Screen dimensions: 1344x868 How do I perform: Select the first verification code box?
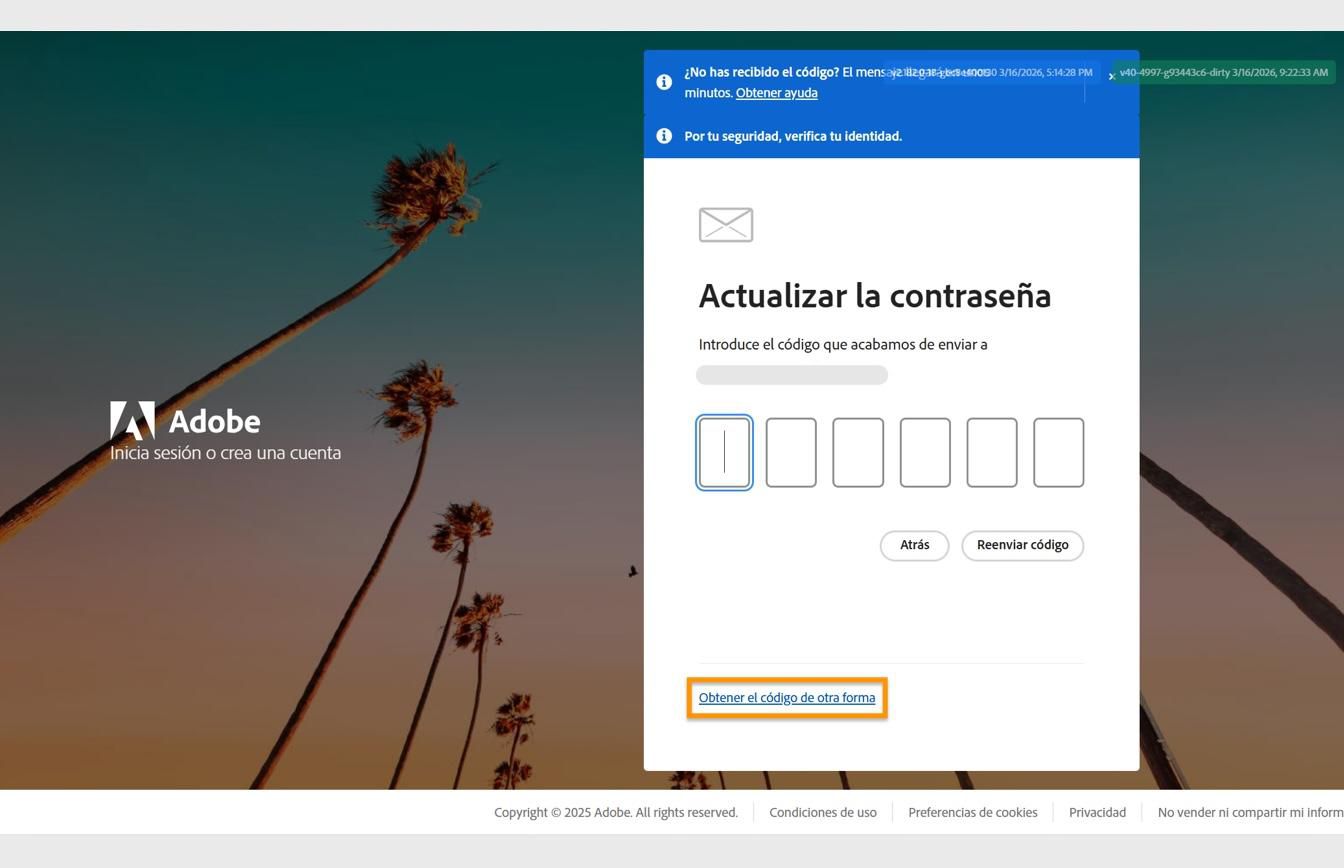pyautogui.click(x=724, y=452)
